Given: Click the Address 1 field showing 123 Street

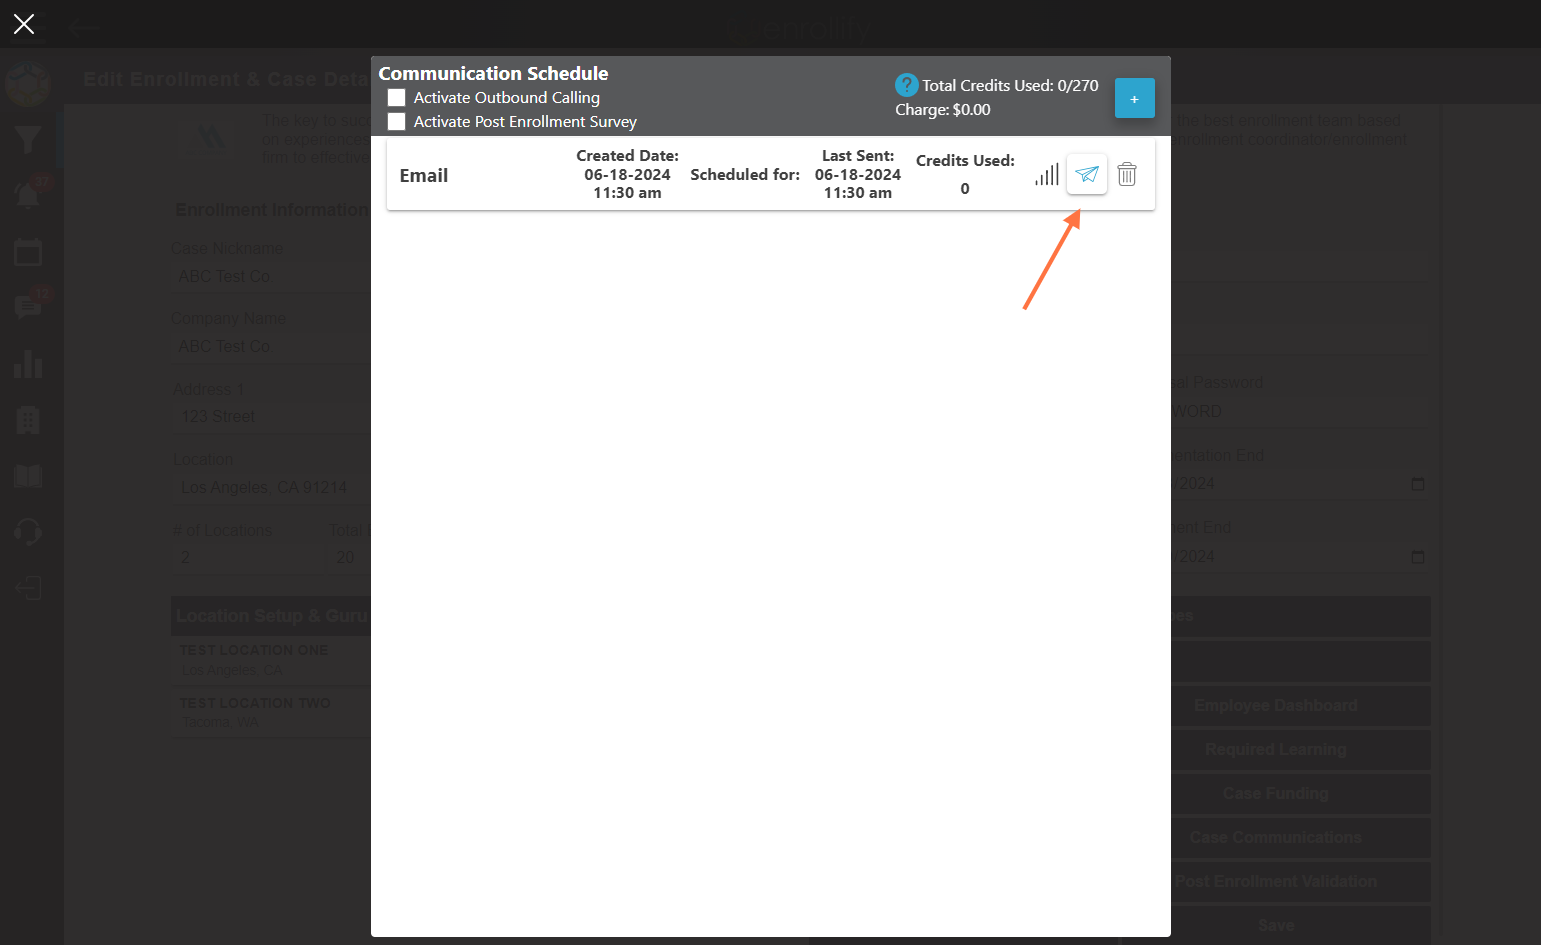Looking at the screenshot, I should [x=272, y=417].
